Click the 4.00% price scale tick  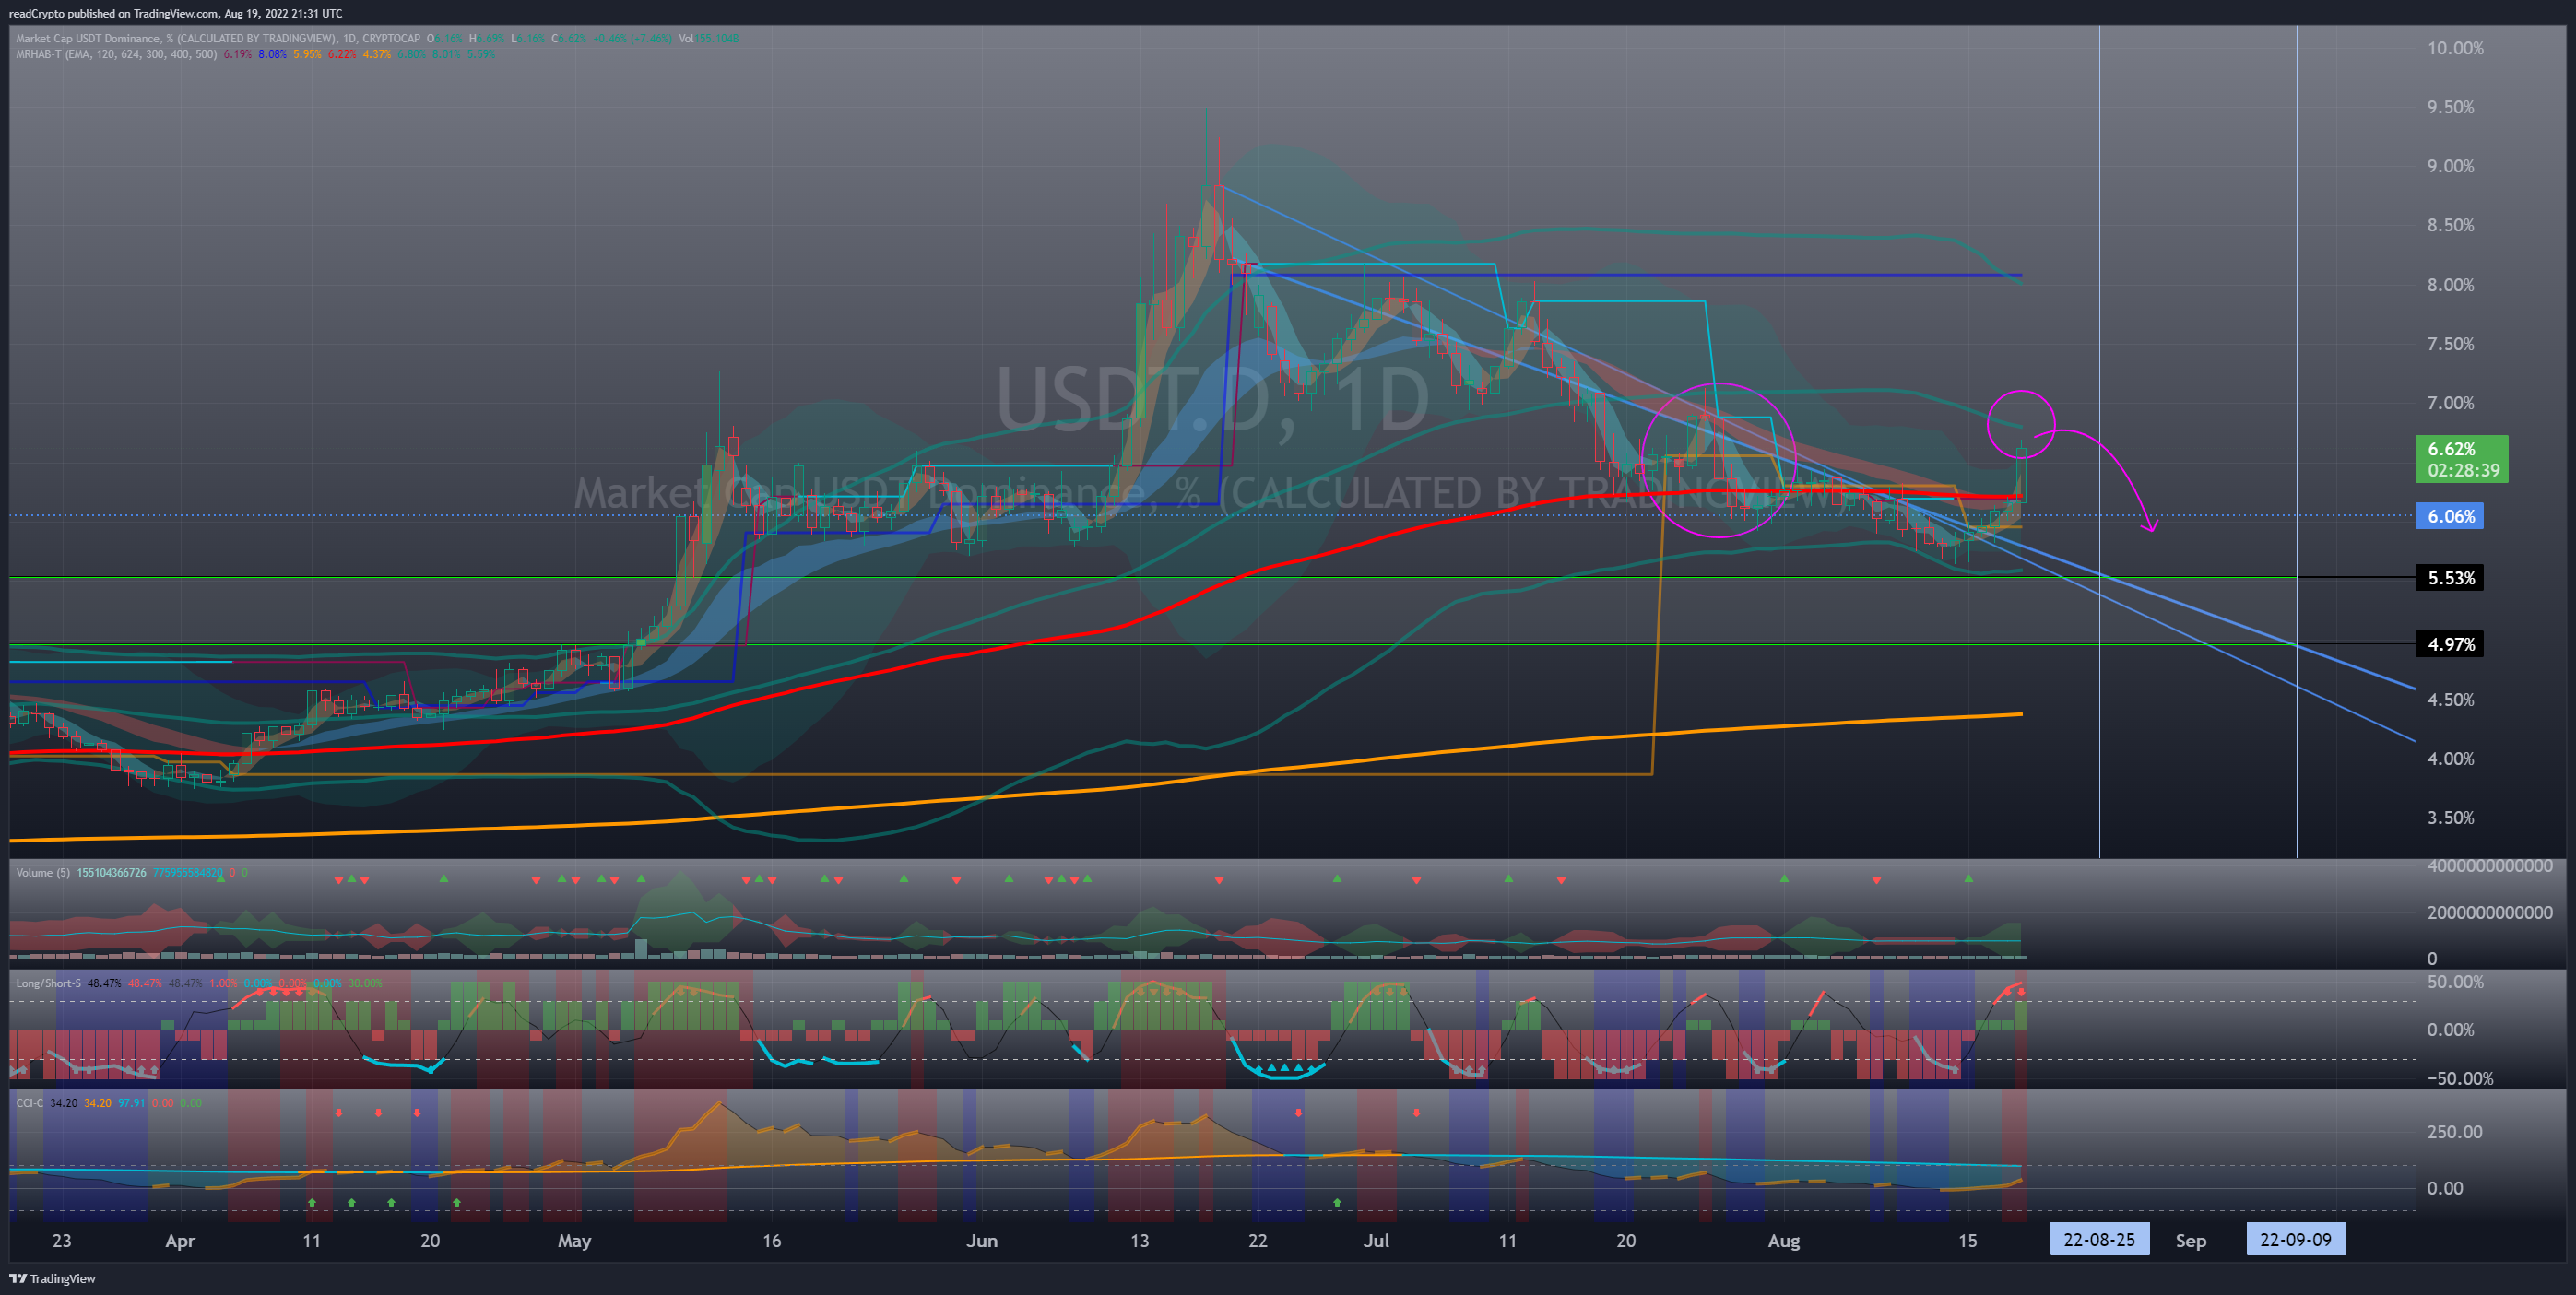2450,759
